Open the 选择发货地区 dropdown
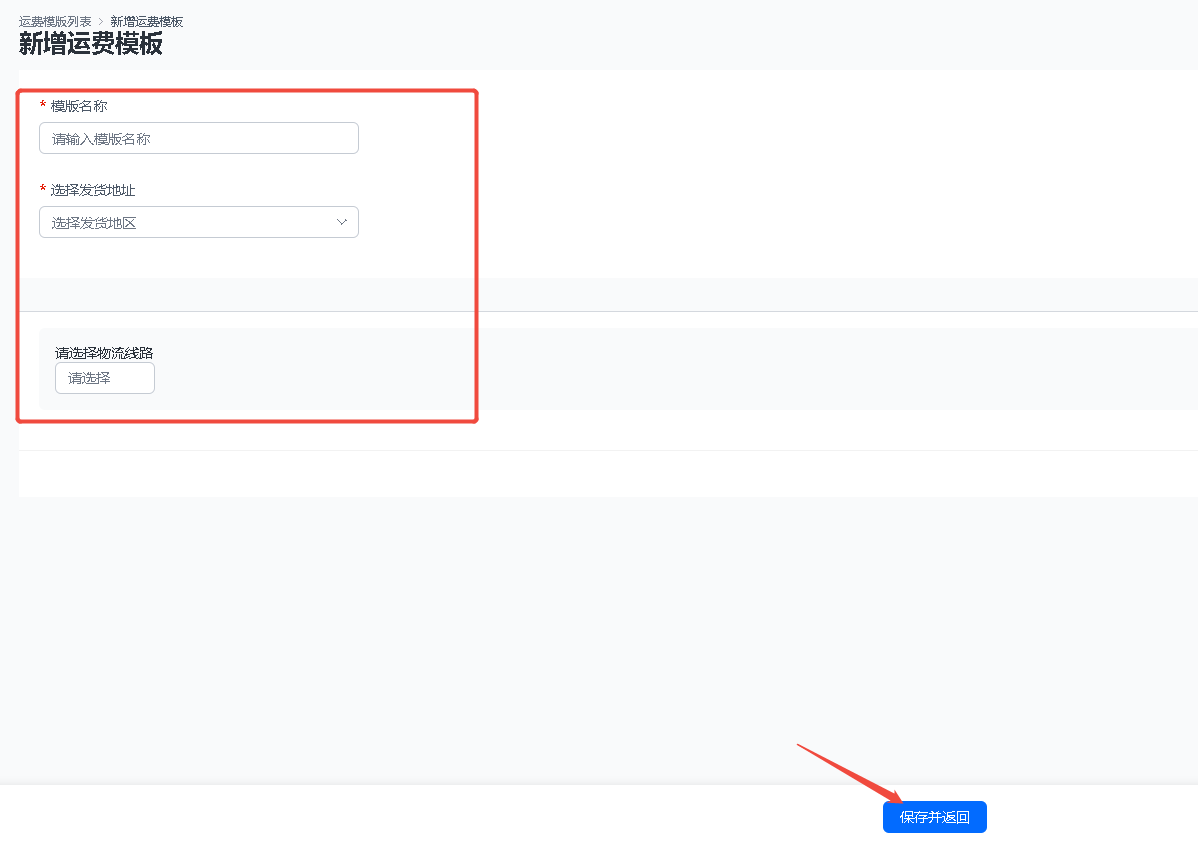 click(199, 222)
